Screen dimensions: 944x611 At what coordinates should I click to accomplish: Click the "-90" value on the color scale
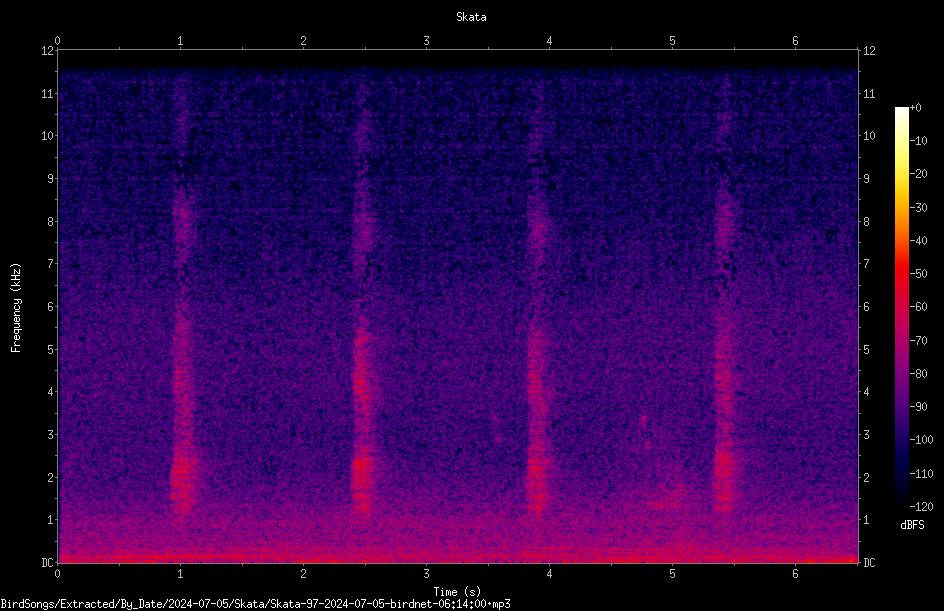(x=918, y=406)
